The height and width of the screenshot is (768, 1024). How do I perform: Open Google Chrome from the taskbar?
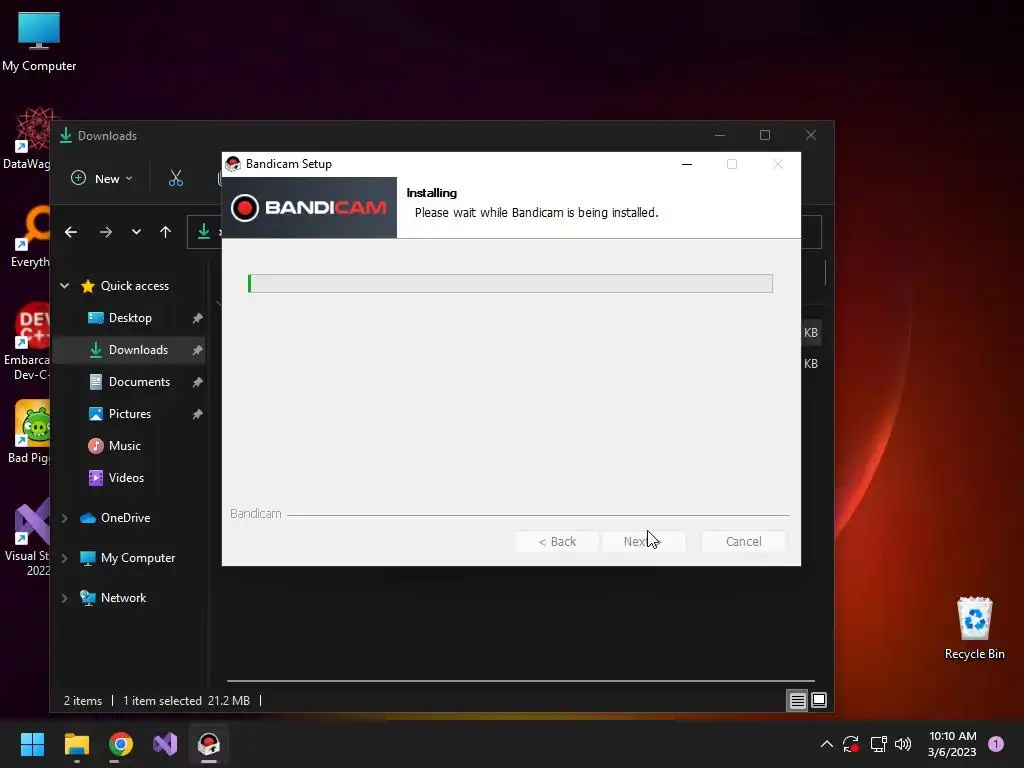point(121,744)
